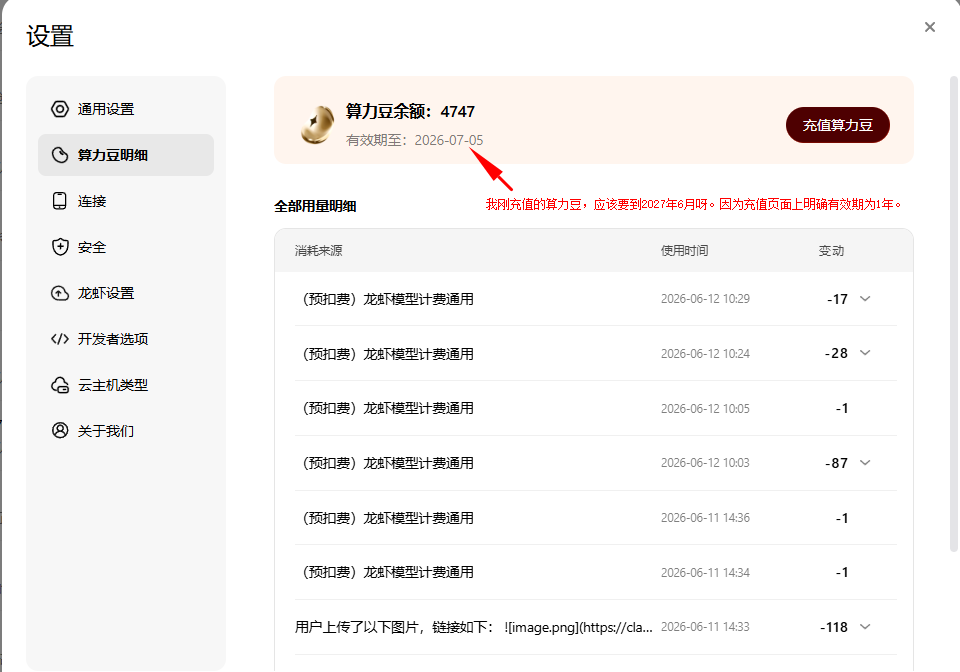The width and height of the screenshot is (960, 672).
Task: Click the settings dialog vertical scrollbar
Action: 954,314
